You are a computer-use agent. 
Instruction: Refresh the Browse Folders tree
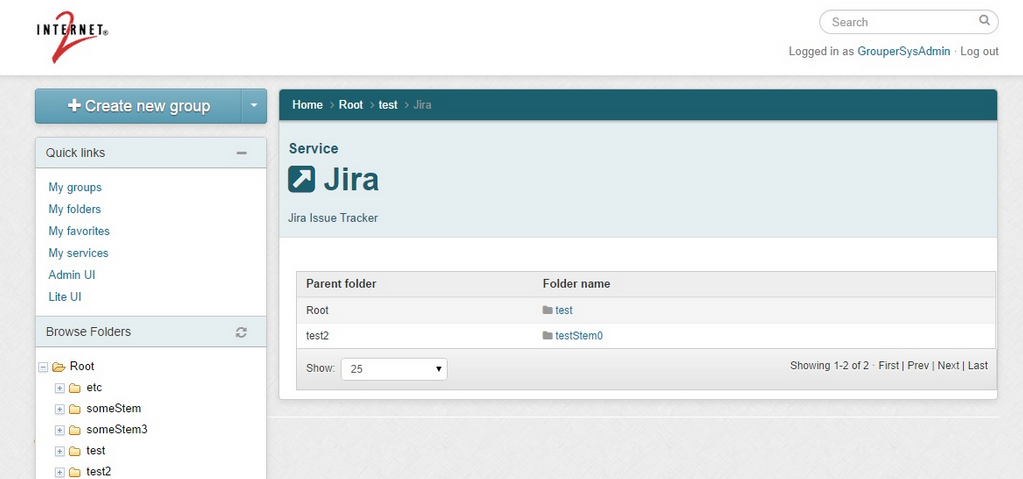pyautogui.click(x=241, y=332)
